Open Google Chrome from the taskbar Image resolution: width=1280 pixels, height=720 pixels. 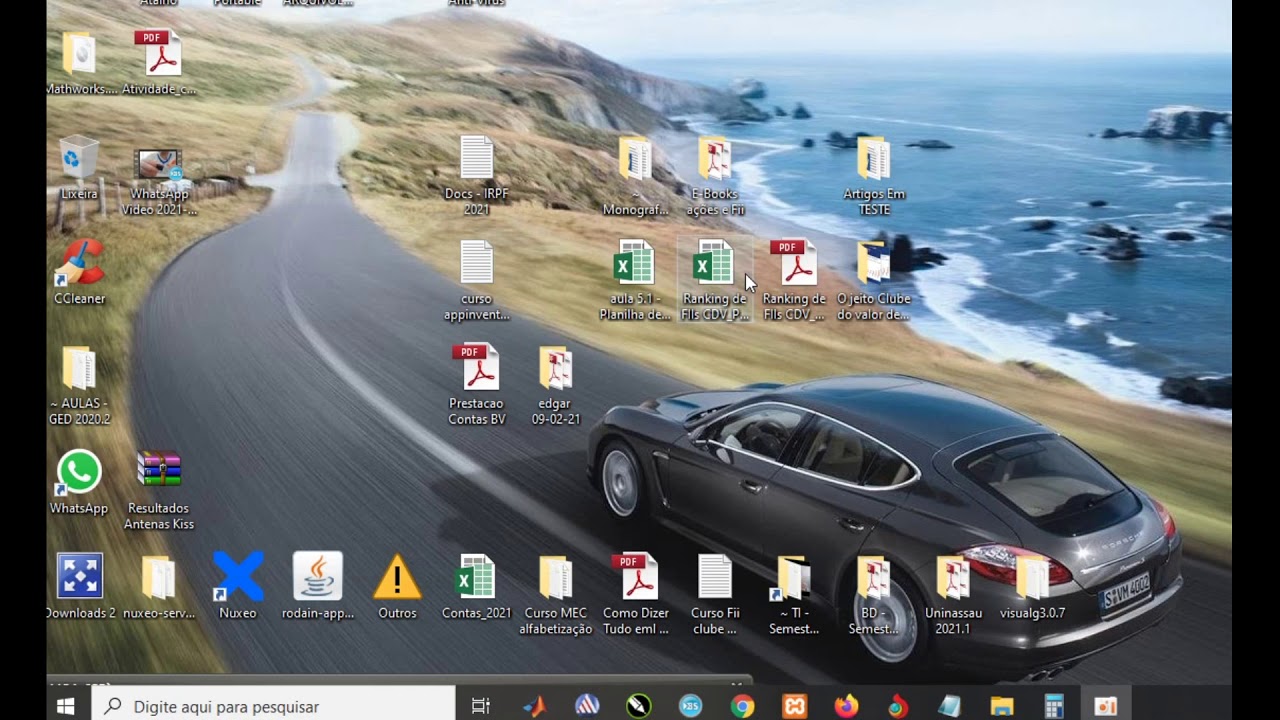tap(742, 706)
